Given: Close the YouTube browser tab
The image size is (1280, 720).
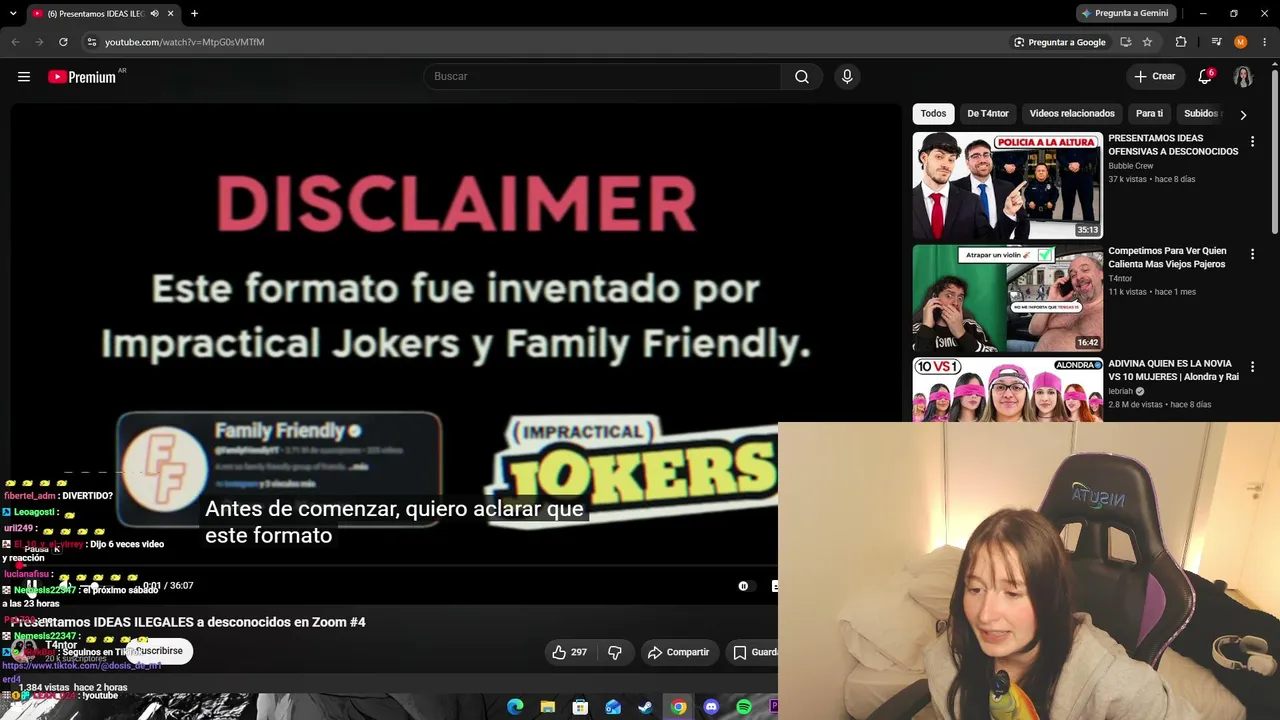Looking at the screenshot, I should pos(171,14).
